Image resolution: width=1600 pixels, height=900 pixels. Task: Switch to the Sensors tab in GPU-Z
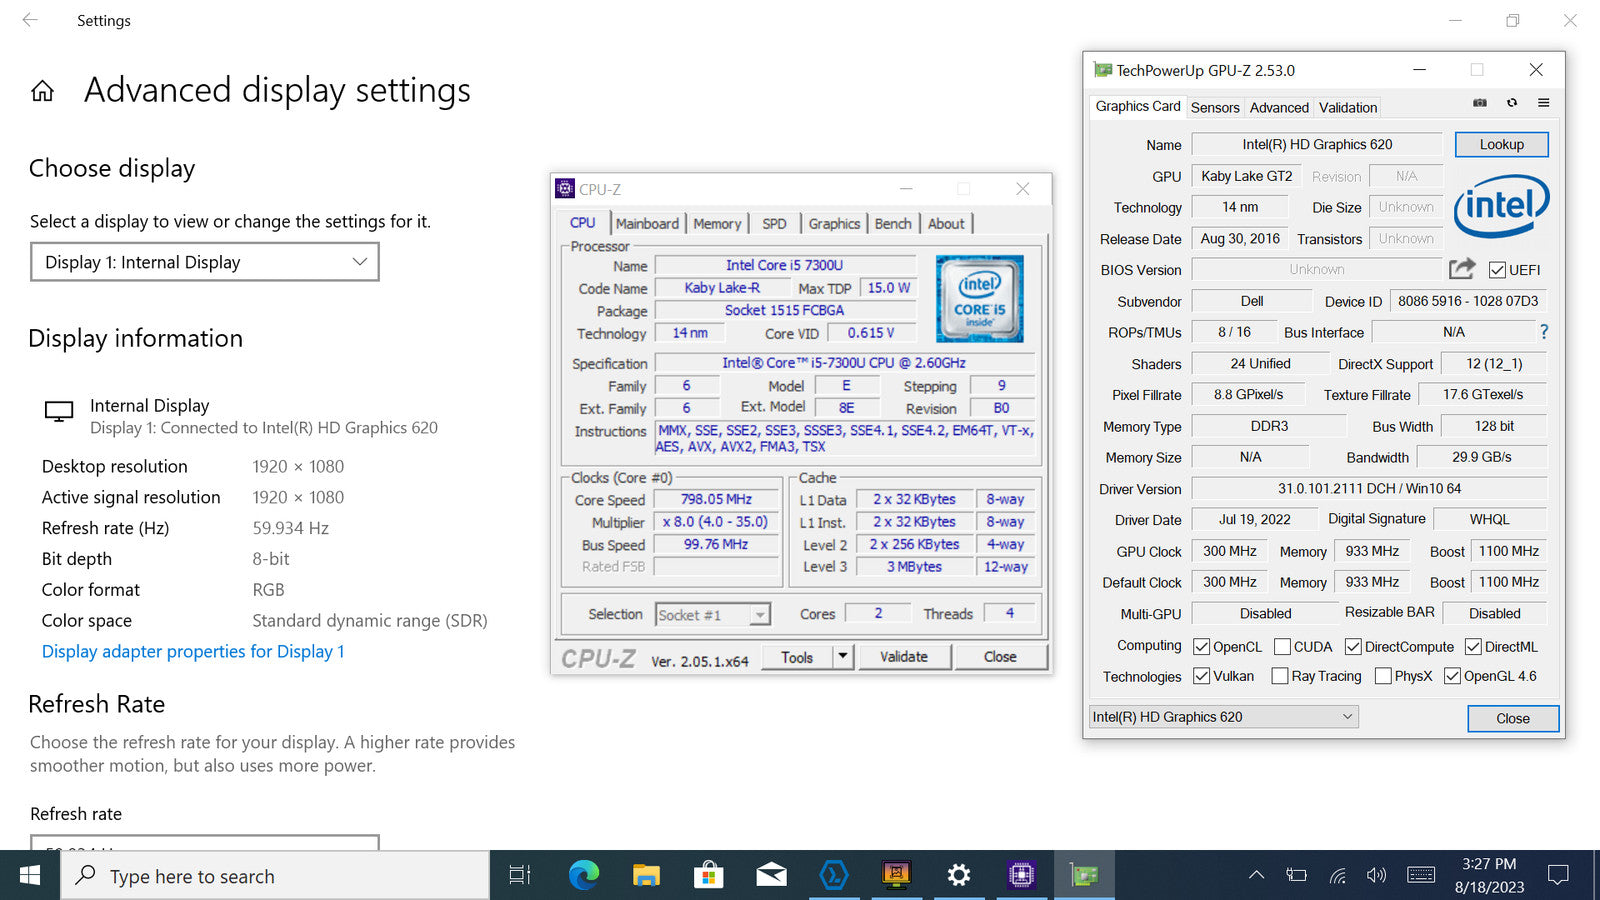coord(1215,108)
